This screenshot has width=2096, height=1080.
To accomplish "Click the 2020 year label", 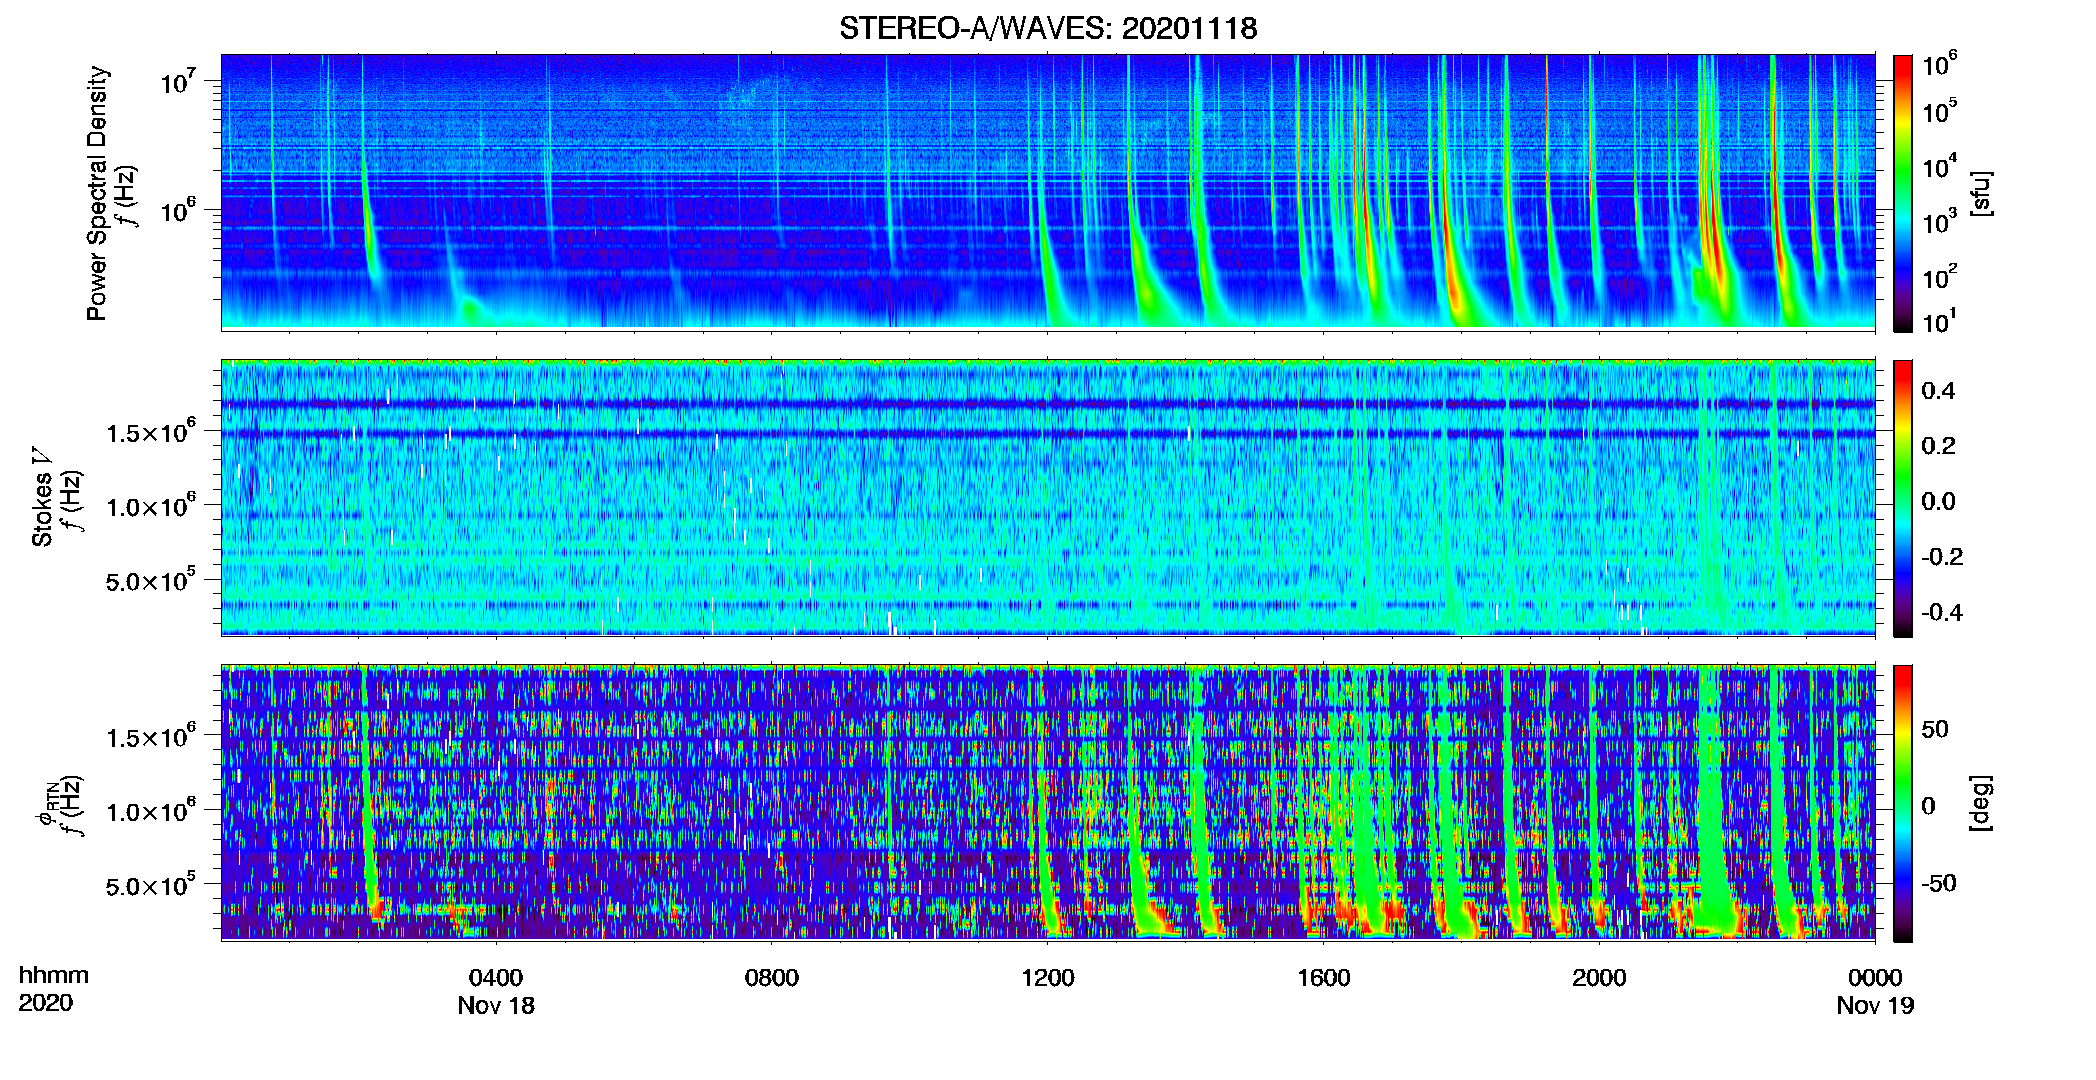I will tap(46, 1003).
